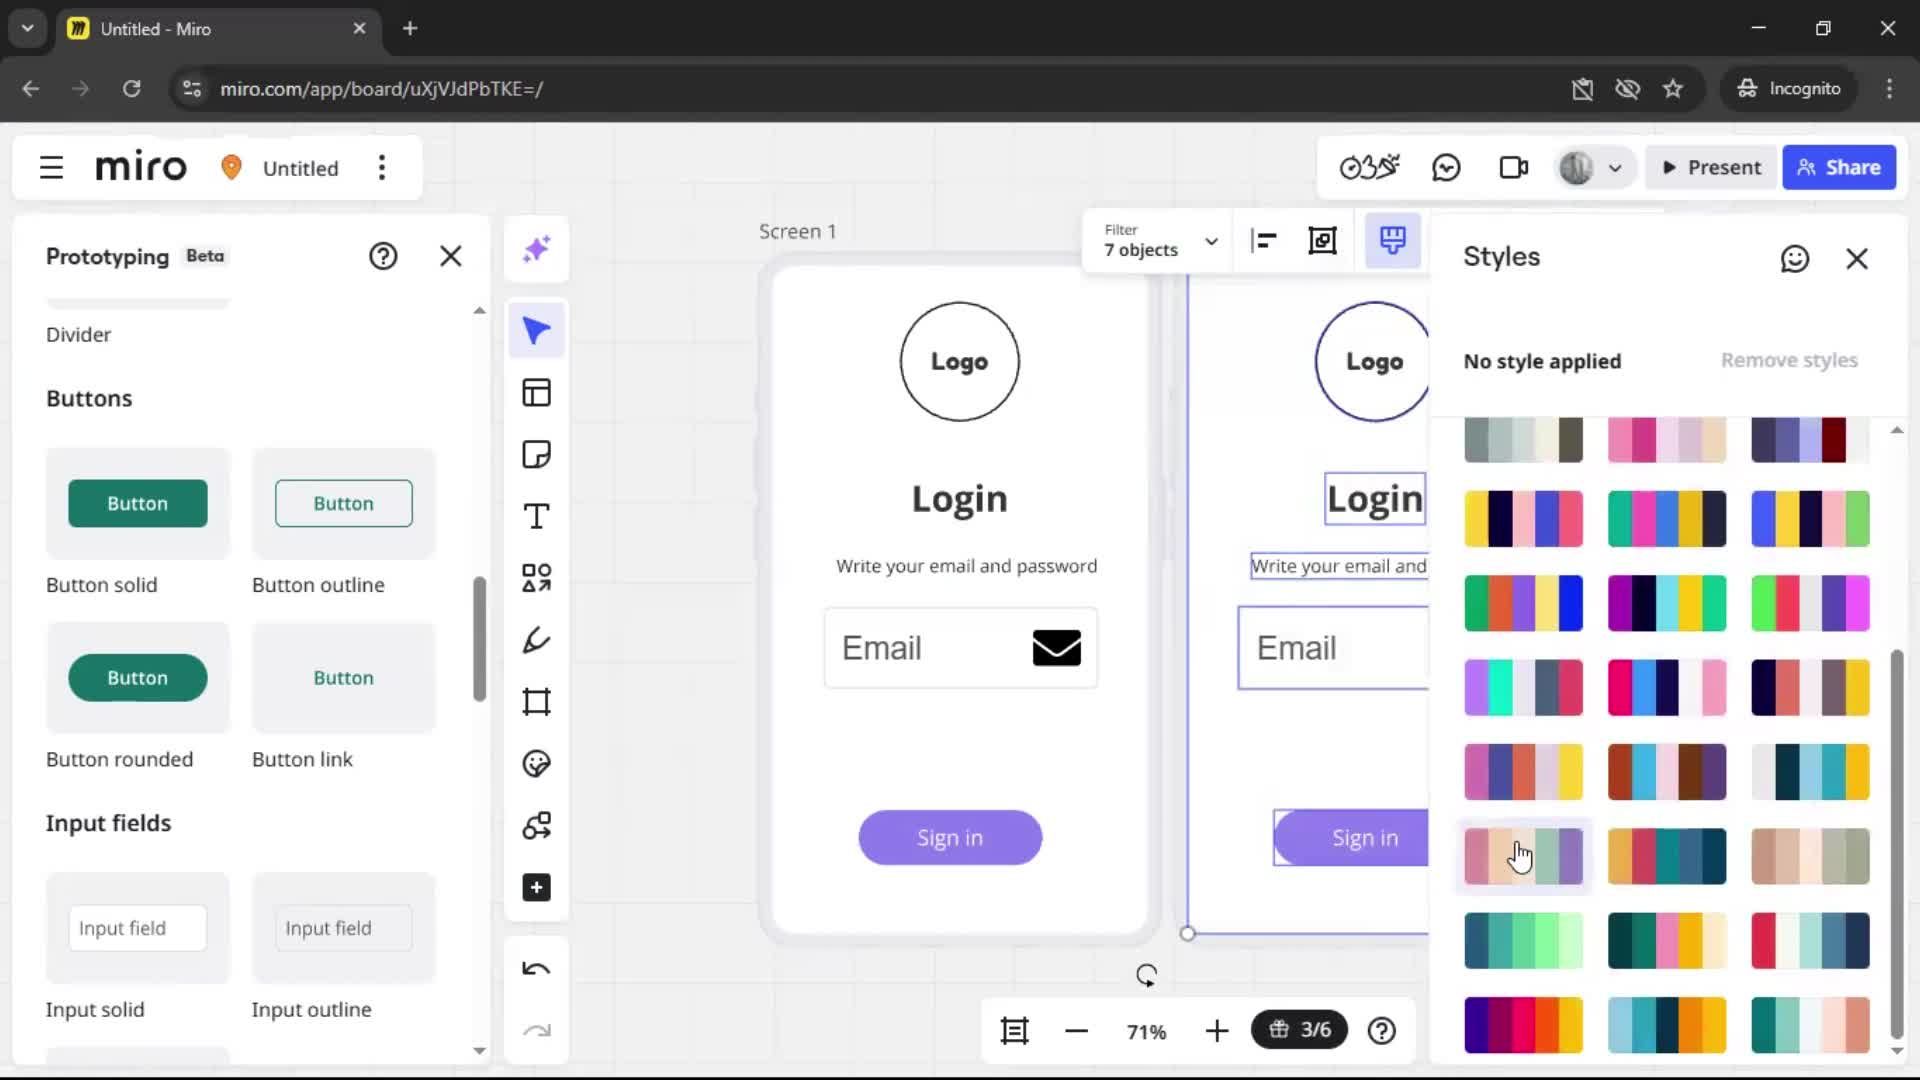Open the comments chat icon

coord(1446,168)
